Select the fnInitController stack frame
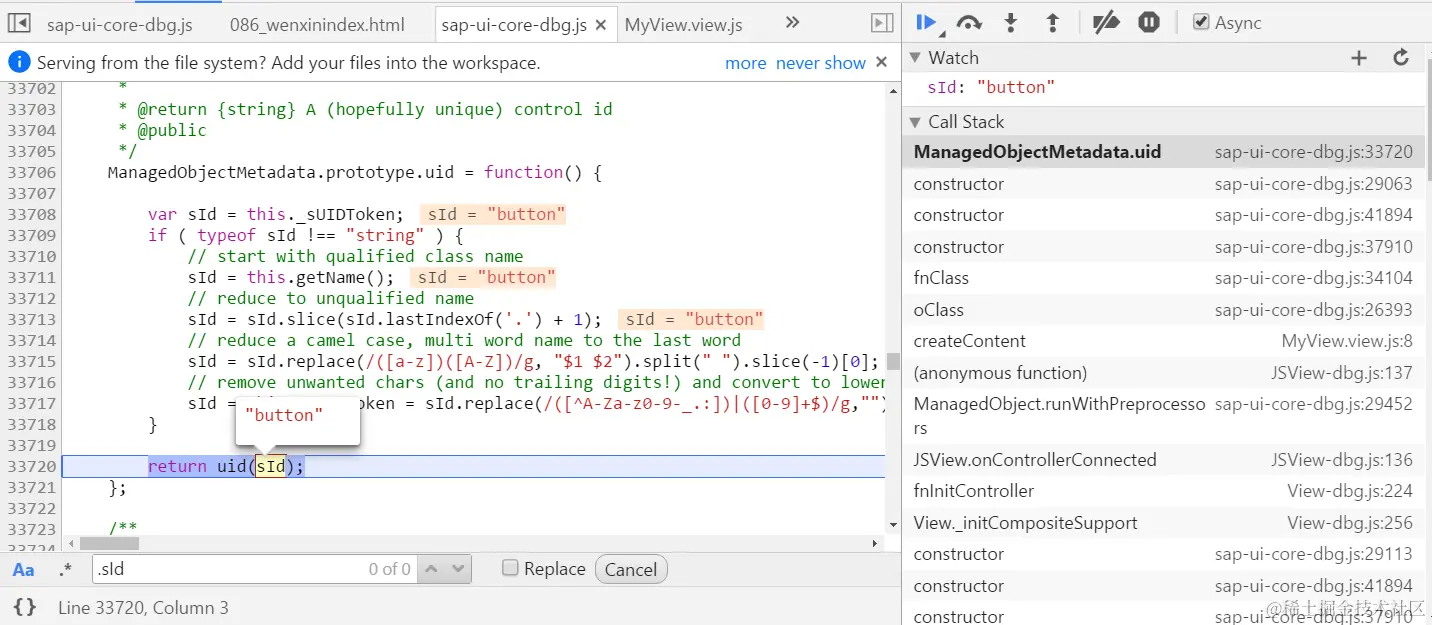 pyautogui.click(x=1163, y=491)
